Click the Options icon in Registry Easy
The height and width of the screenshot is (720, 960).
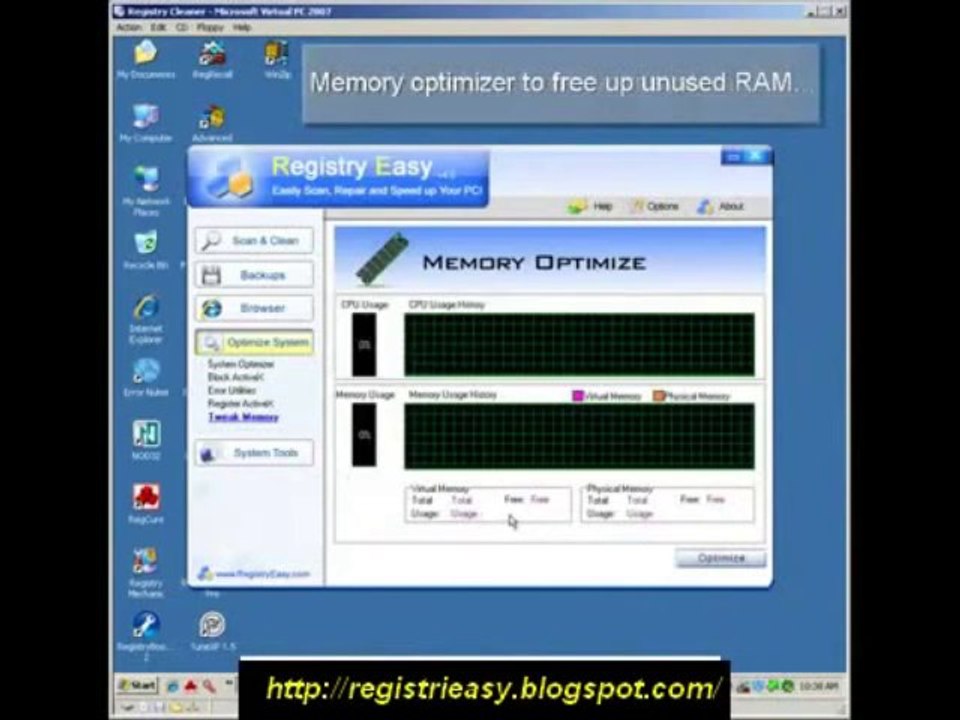(x=637, y=206)
